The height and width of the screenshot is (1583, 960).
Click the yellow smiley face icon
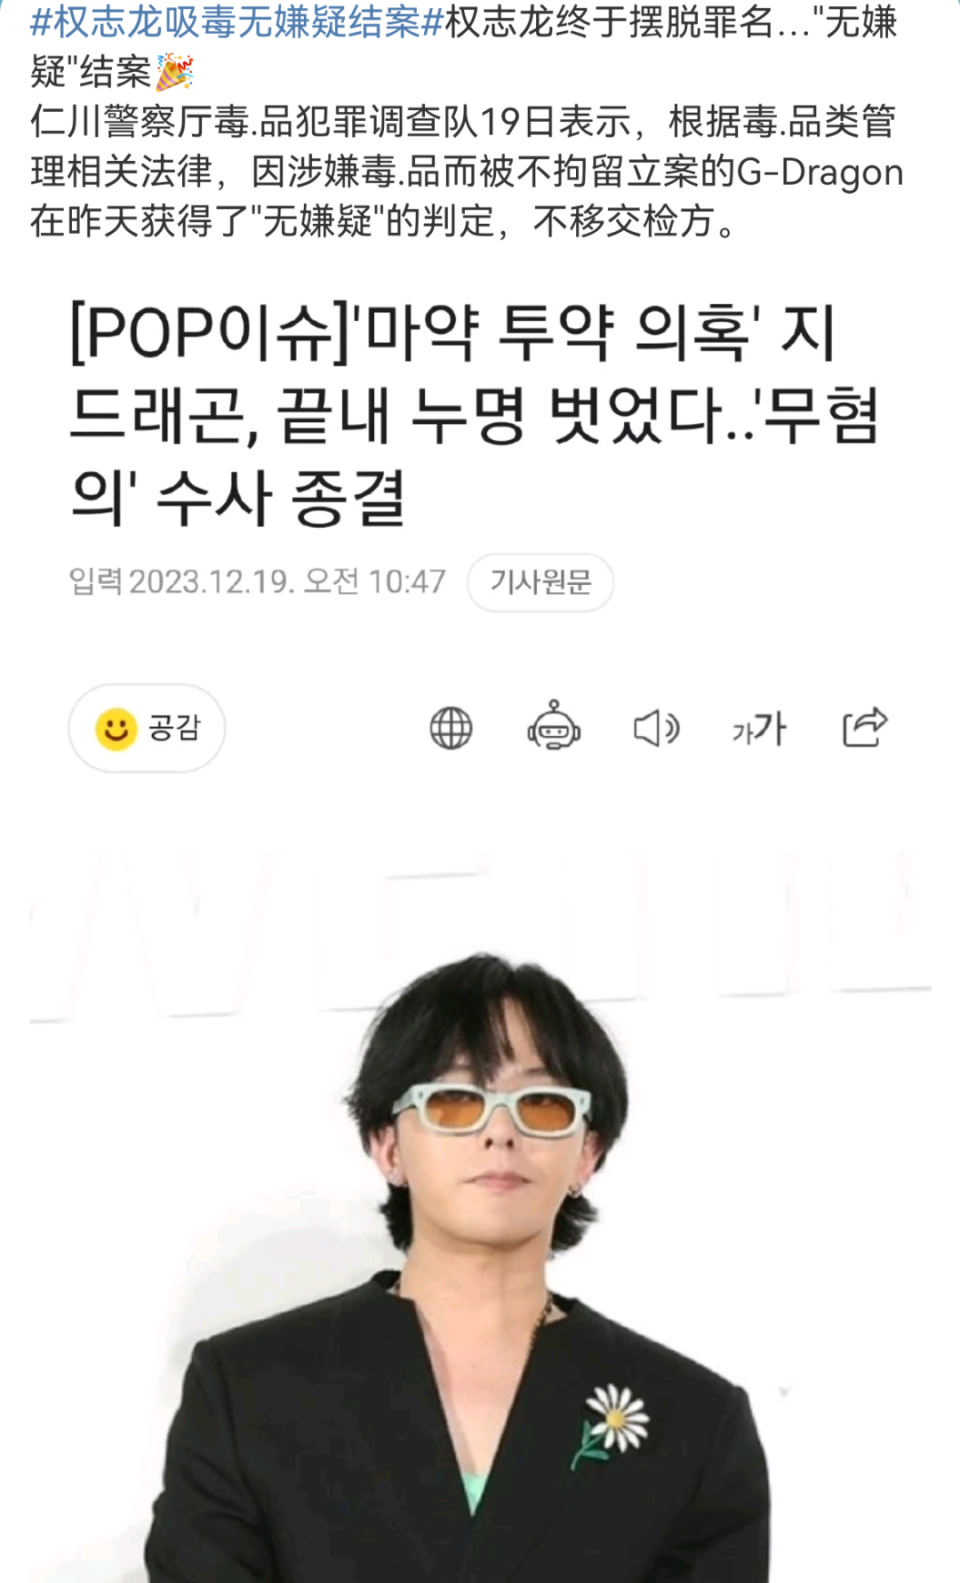click(116, 729)
